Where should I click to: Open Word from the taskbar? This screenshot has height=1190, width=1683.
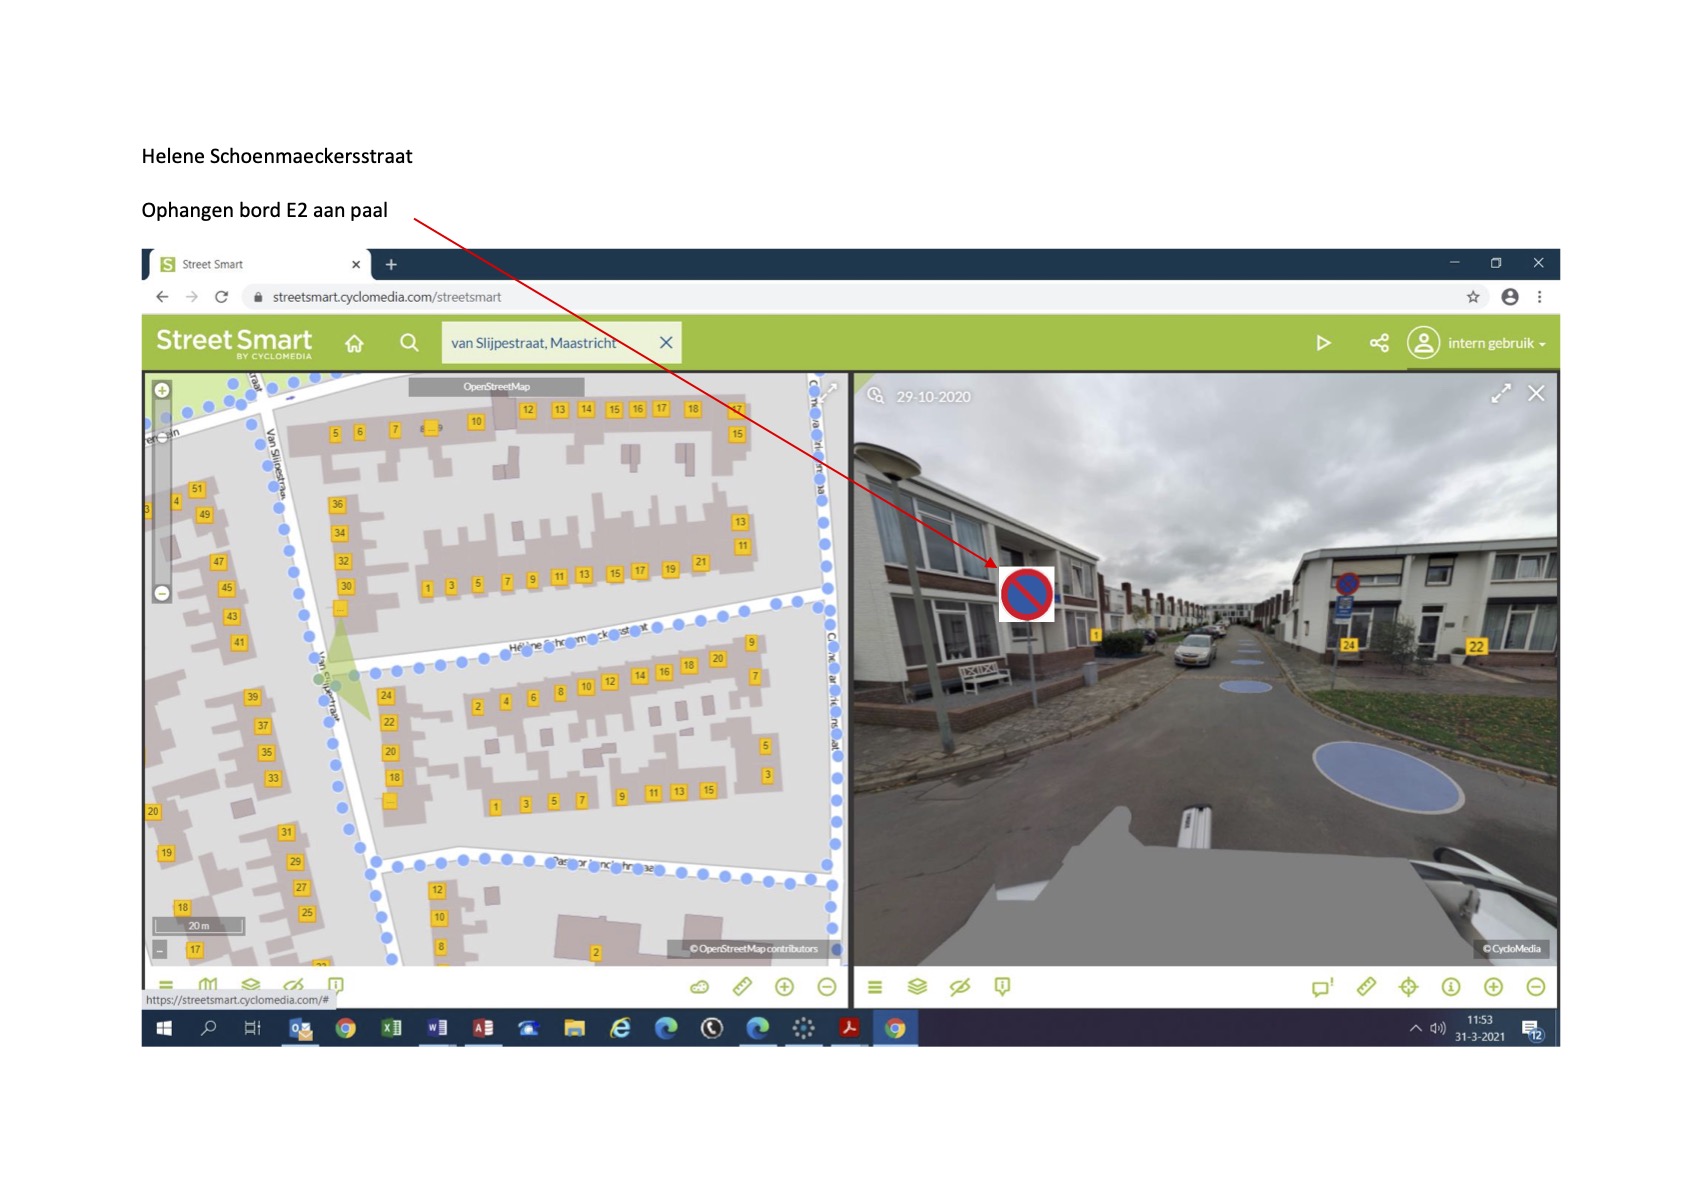pyautogui.click(x=437, y=1028)
